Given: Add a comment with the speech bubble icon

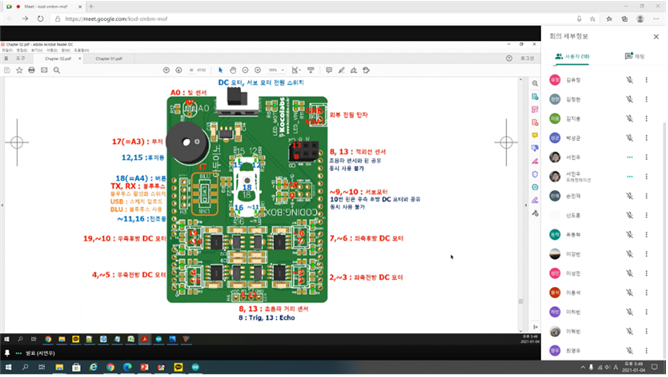Looking at the screenshot, I should point(329,70).
